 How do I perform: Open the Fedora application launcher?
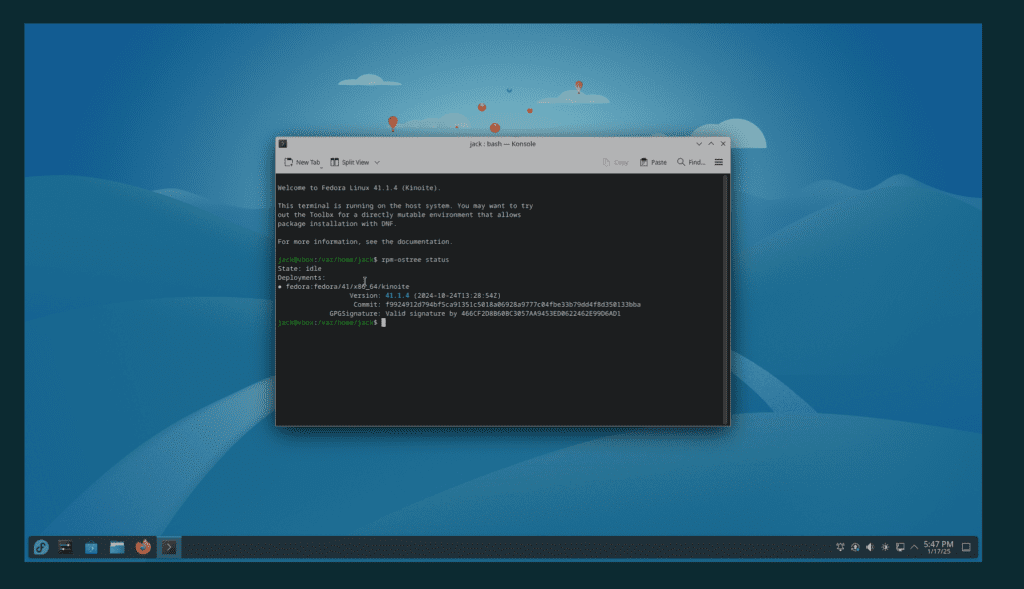[x=41, y=547]
